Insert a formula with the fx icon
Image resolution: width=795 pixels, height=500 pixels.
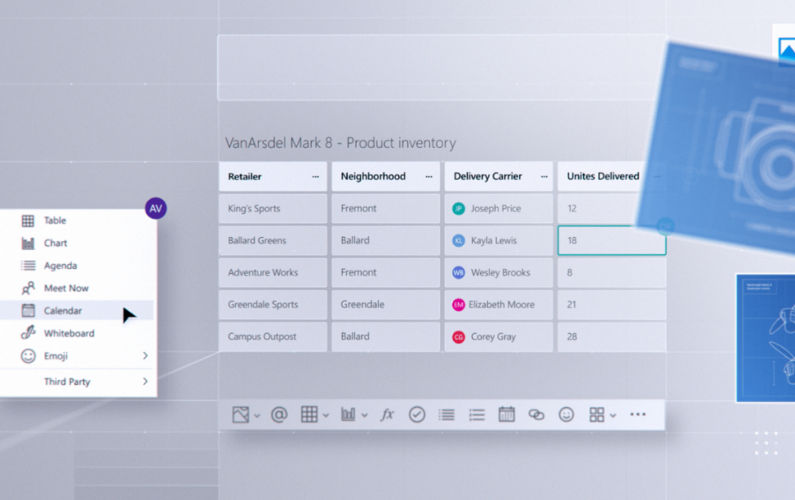387,415
